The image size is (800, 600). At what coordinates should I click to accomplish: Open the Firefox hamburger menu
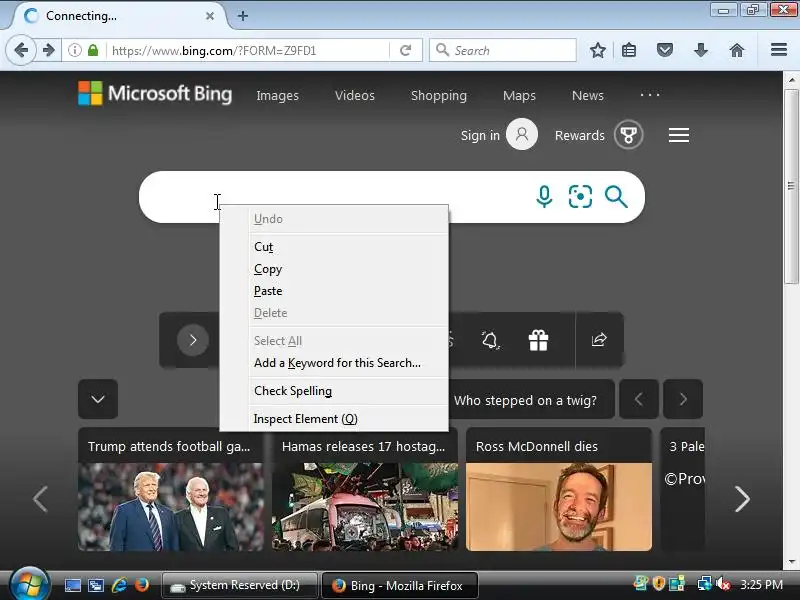tap(779, 50)
